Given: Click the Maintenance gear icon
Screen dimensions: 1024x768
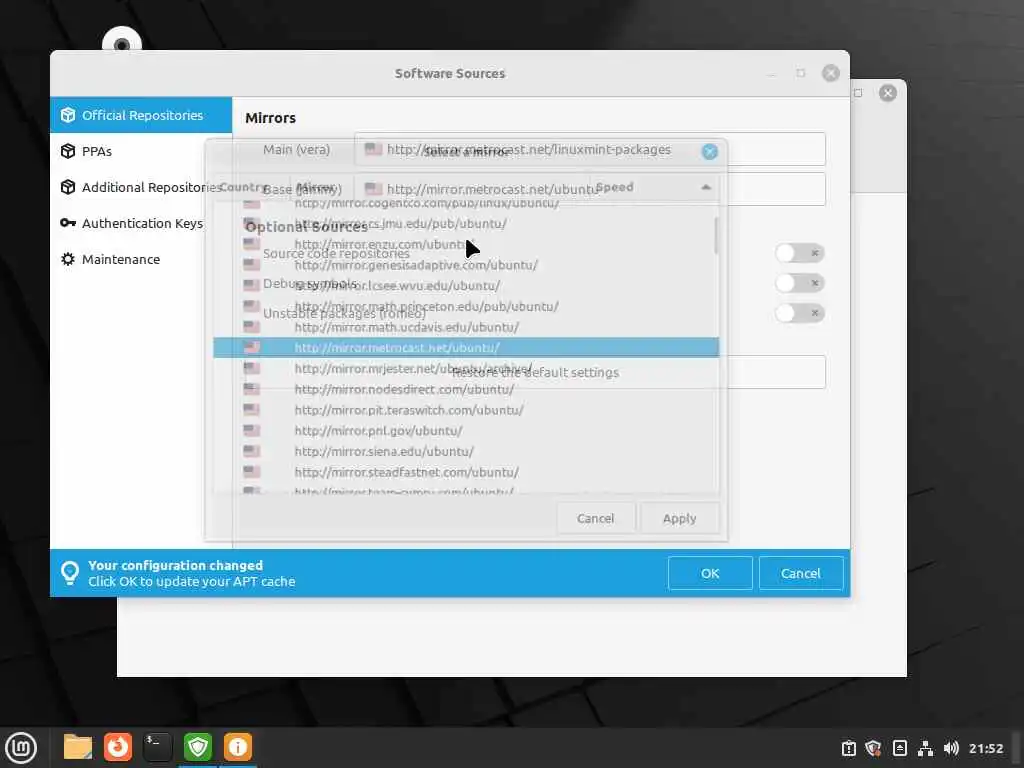Looking at the screenshot, I should [68, 259].
